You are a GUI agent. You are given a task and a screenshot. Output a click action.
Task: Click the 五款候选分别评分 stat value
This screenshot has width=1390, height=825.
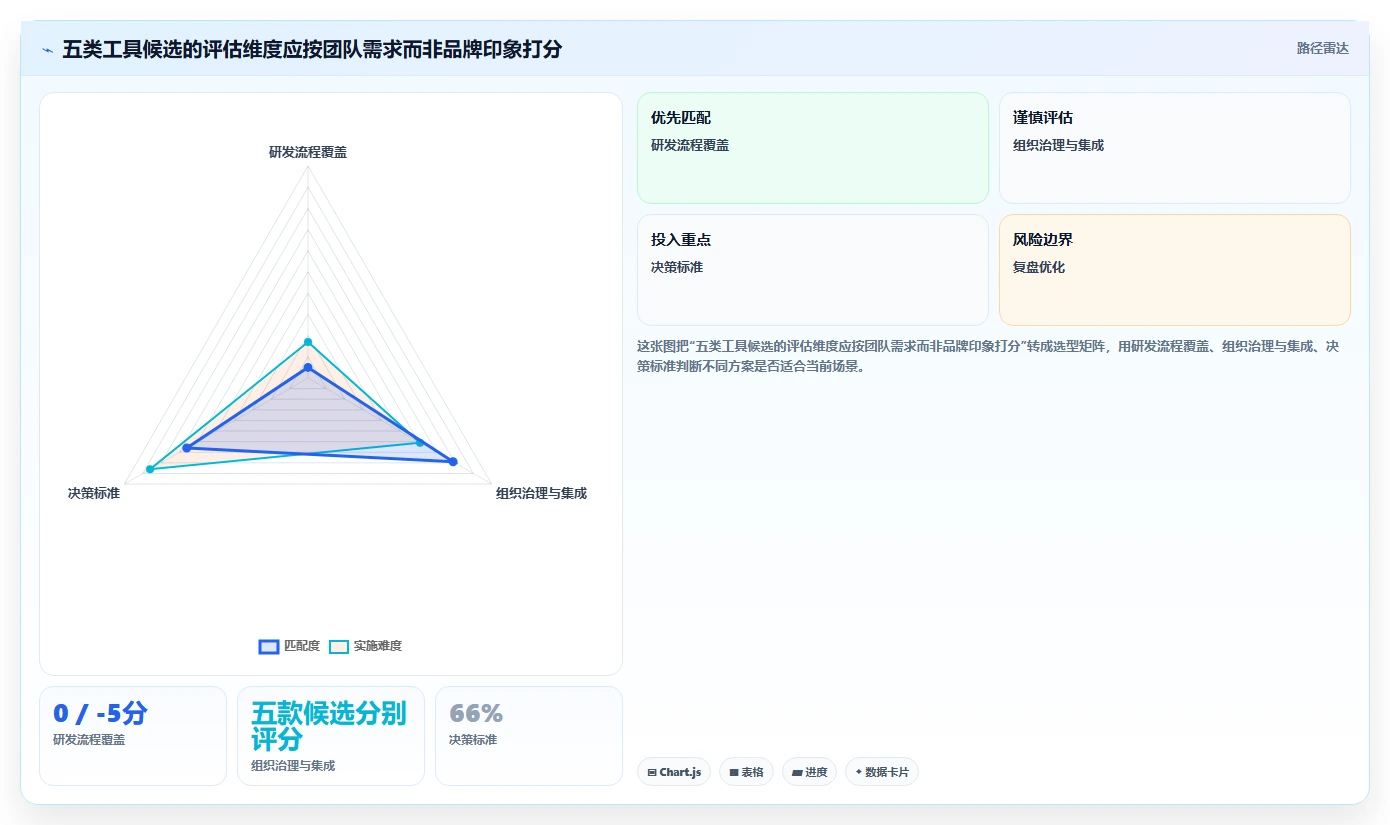tap(328, 726)
